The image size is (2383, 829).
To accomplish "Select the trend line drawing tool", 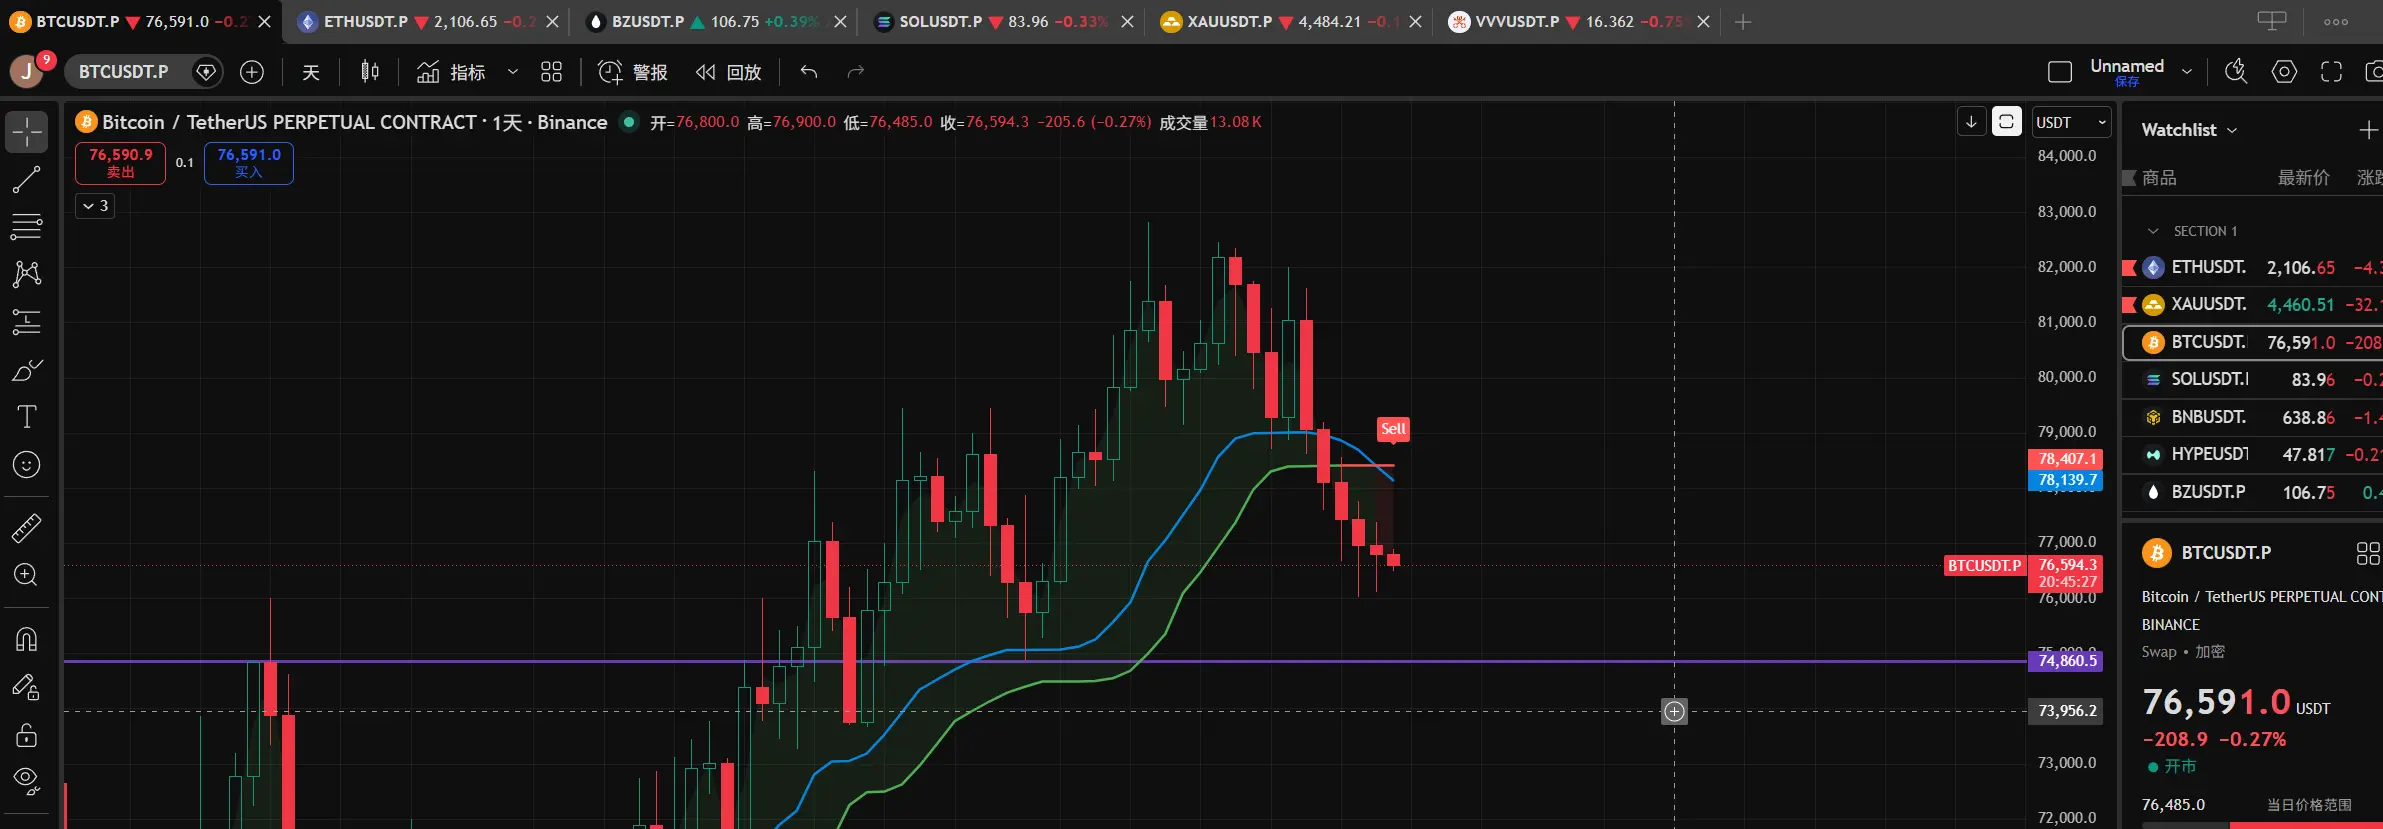I will [27, 180].
